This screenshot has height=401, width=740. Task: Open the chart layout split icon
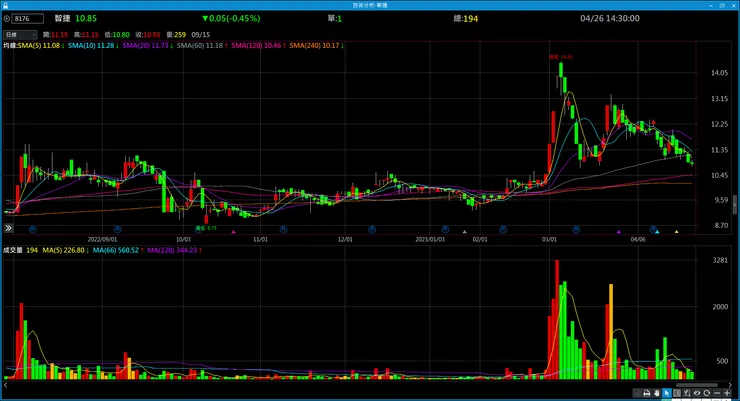coord(677,393)
